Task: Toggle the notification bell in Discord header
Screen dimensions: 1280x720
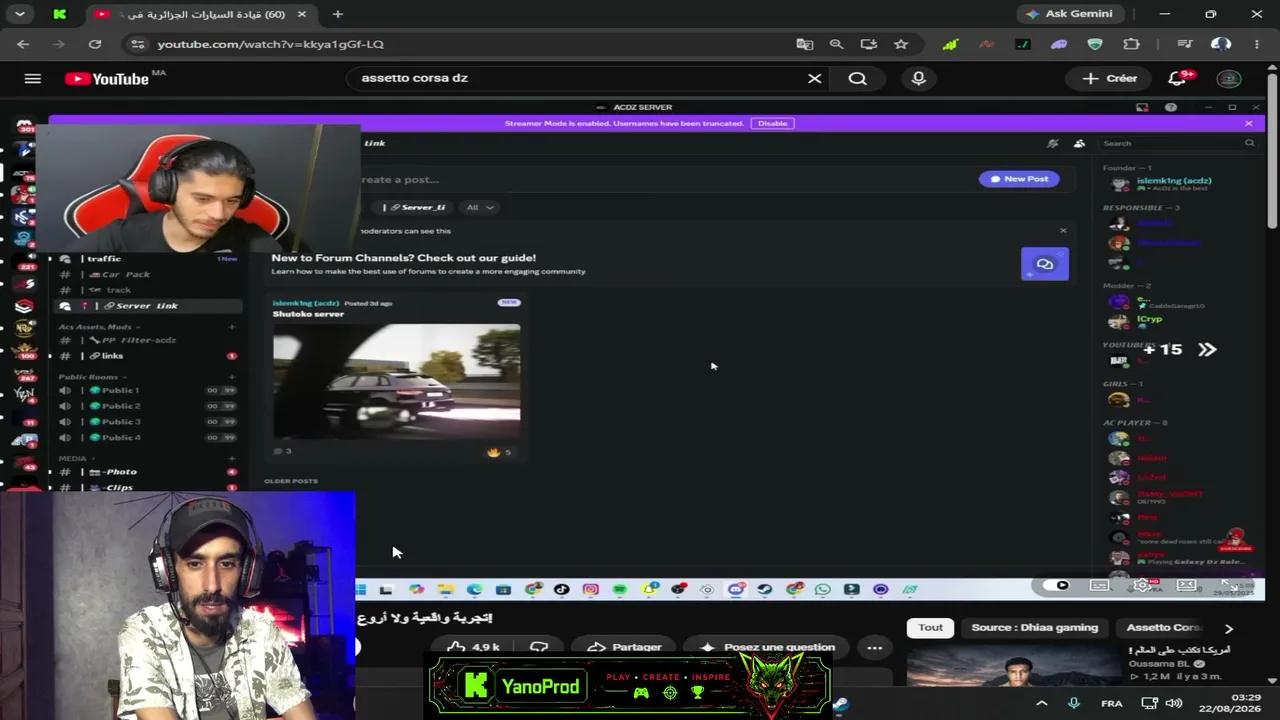Action: 1052,143
